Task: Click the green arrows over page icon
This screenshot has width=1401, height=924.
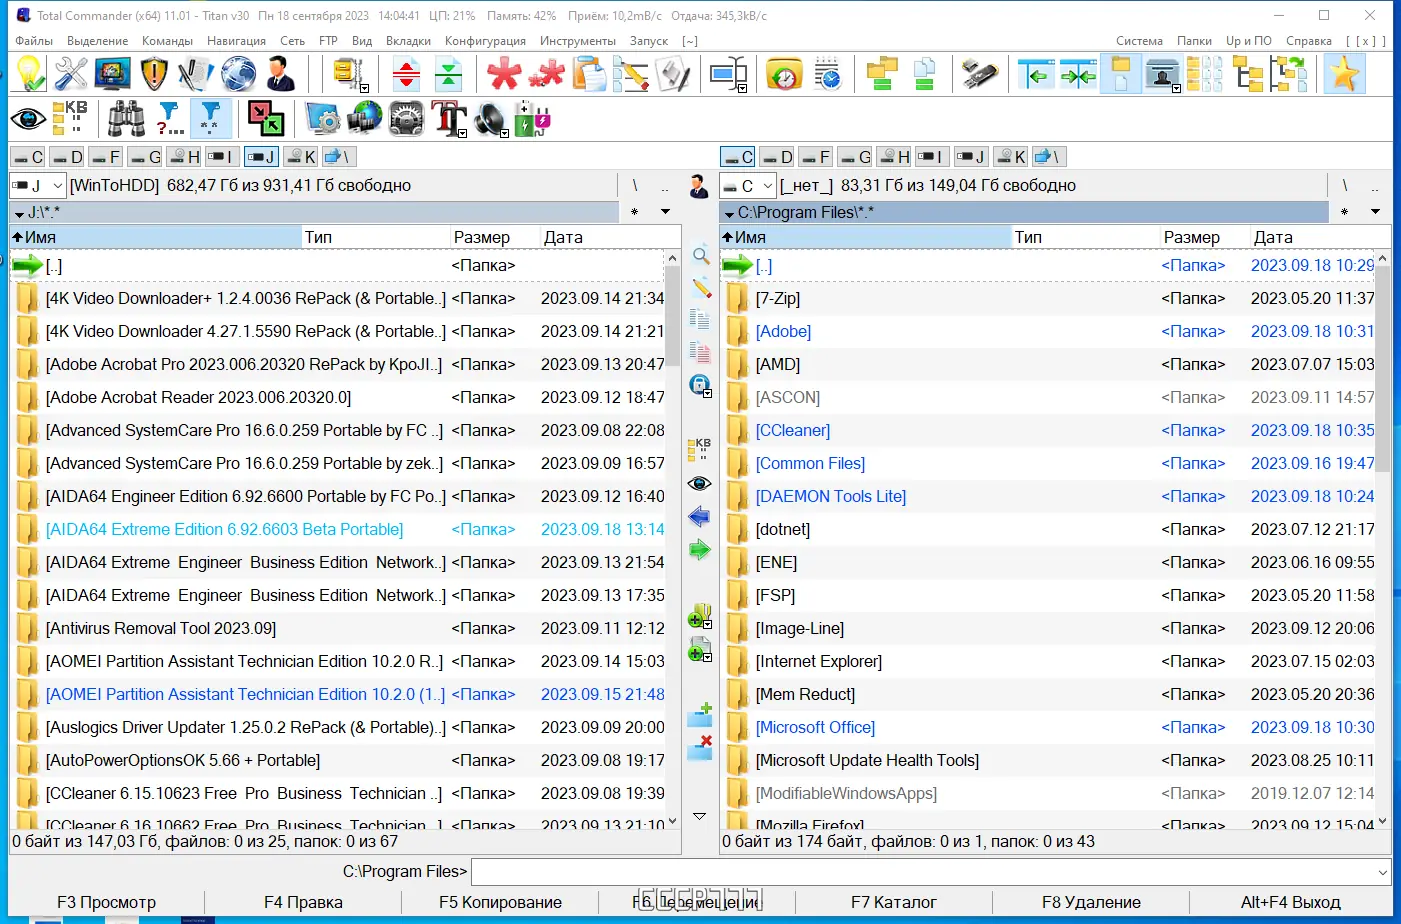Action: pos(449,74)
